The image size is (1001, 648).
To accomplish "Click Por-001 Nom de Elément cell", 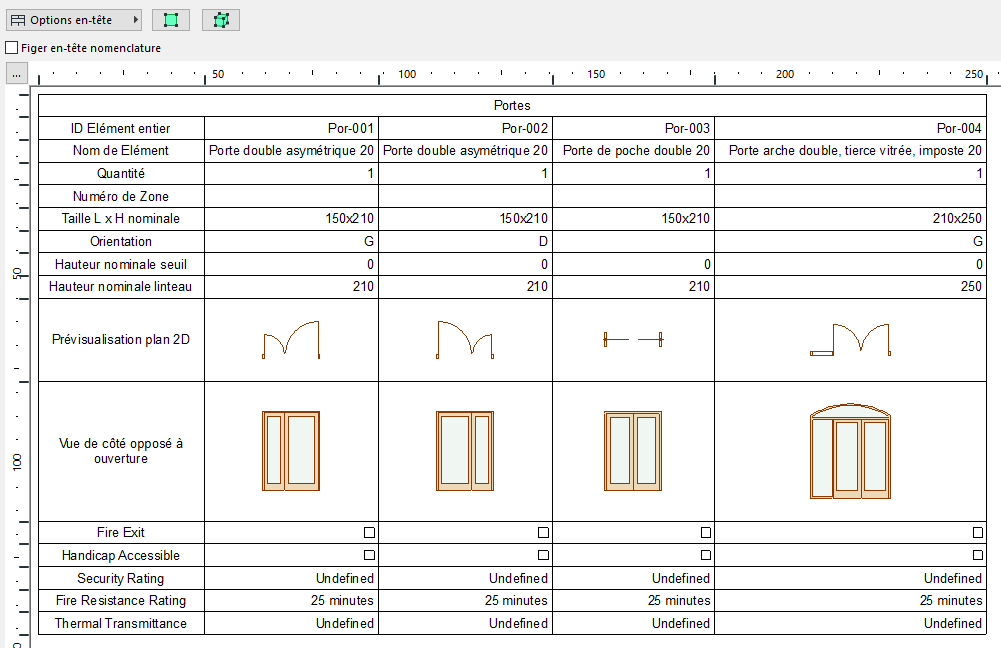I will click(291, 151).
